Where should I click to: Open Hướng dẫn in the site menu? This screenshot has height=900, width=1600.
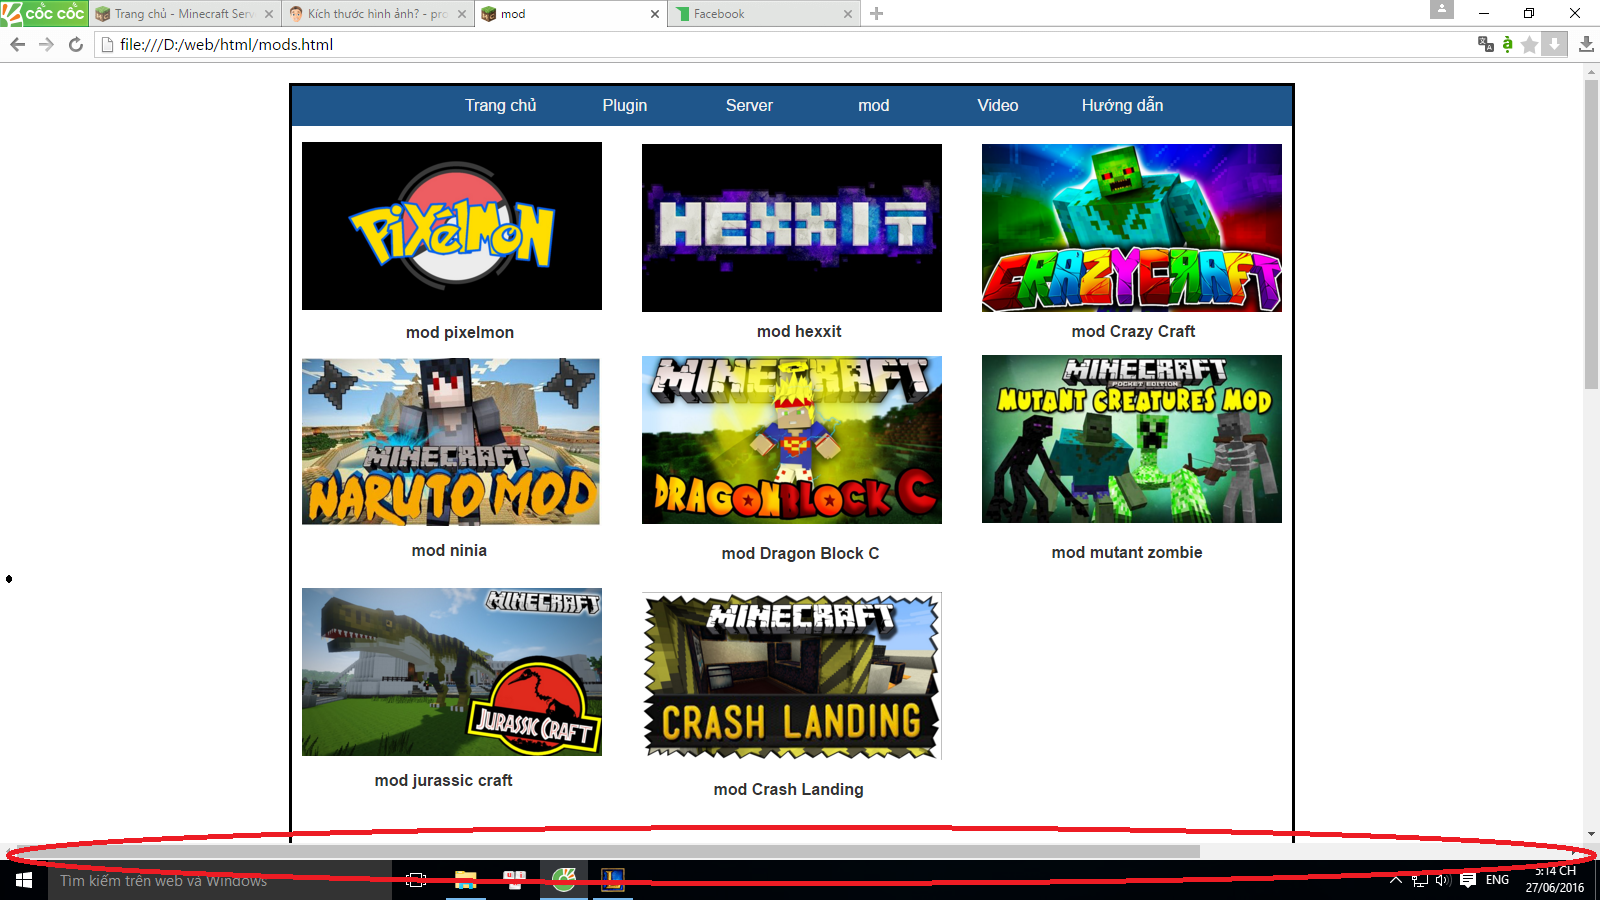(1122, 105)
